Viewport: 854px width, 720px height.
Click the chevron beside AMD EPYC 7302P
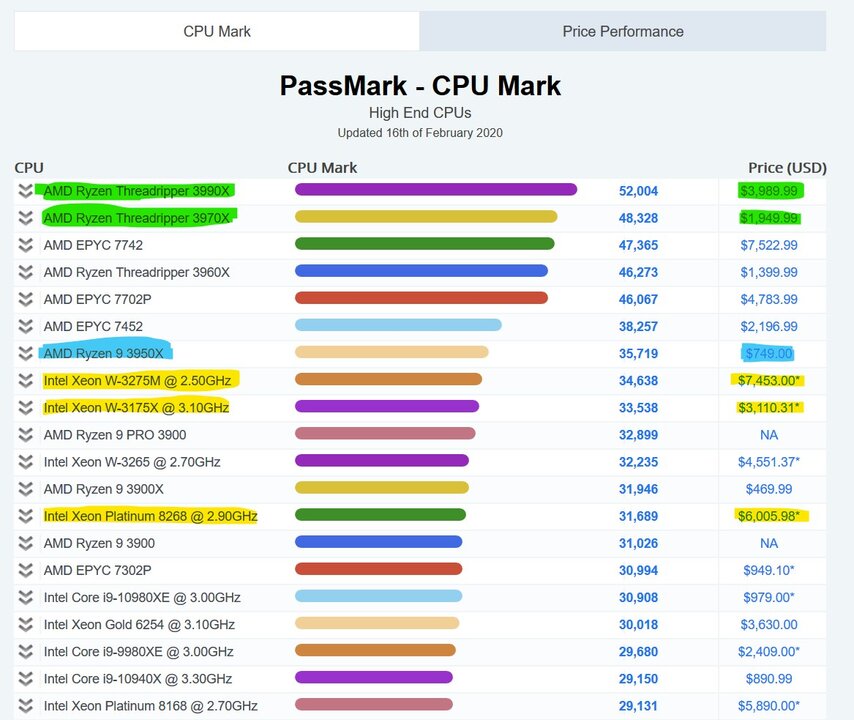click(x=25, y=570)
